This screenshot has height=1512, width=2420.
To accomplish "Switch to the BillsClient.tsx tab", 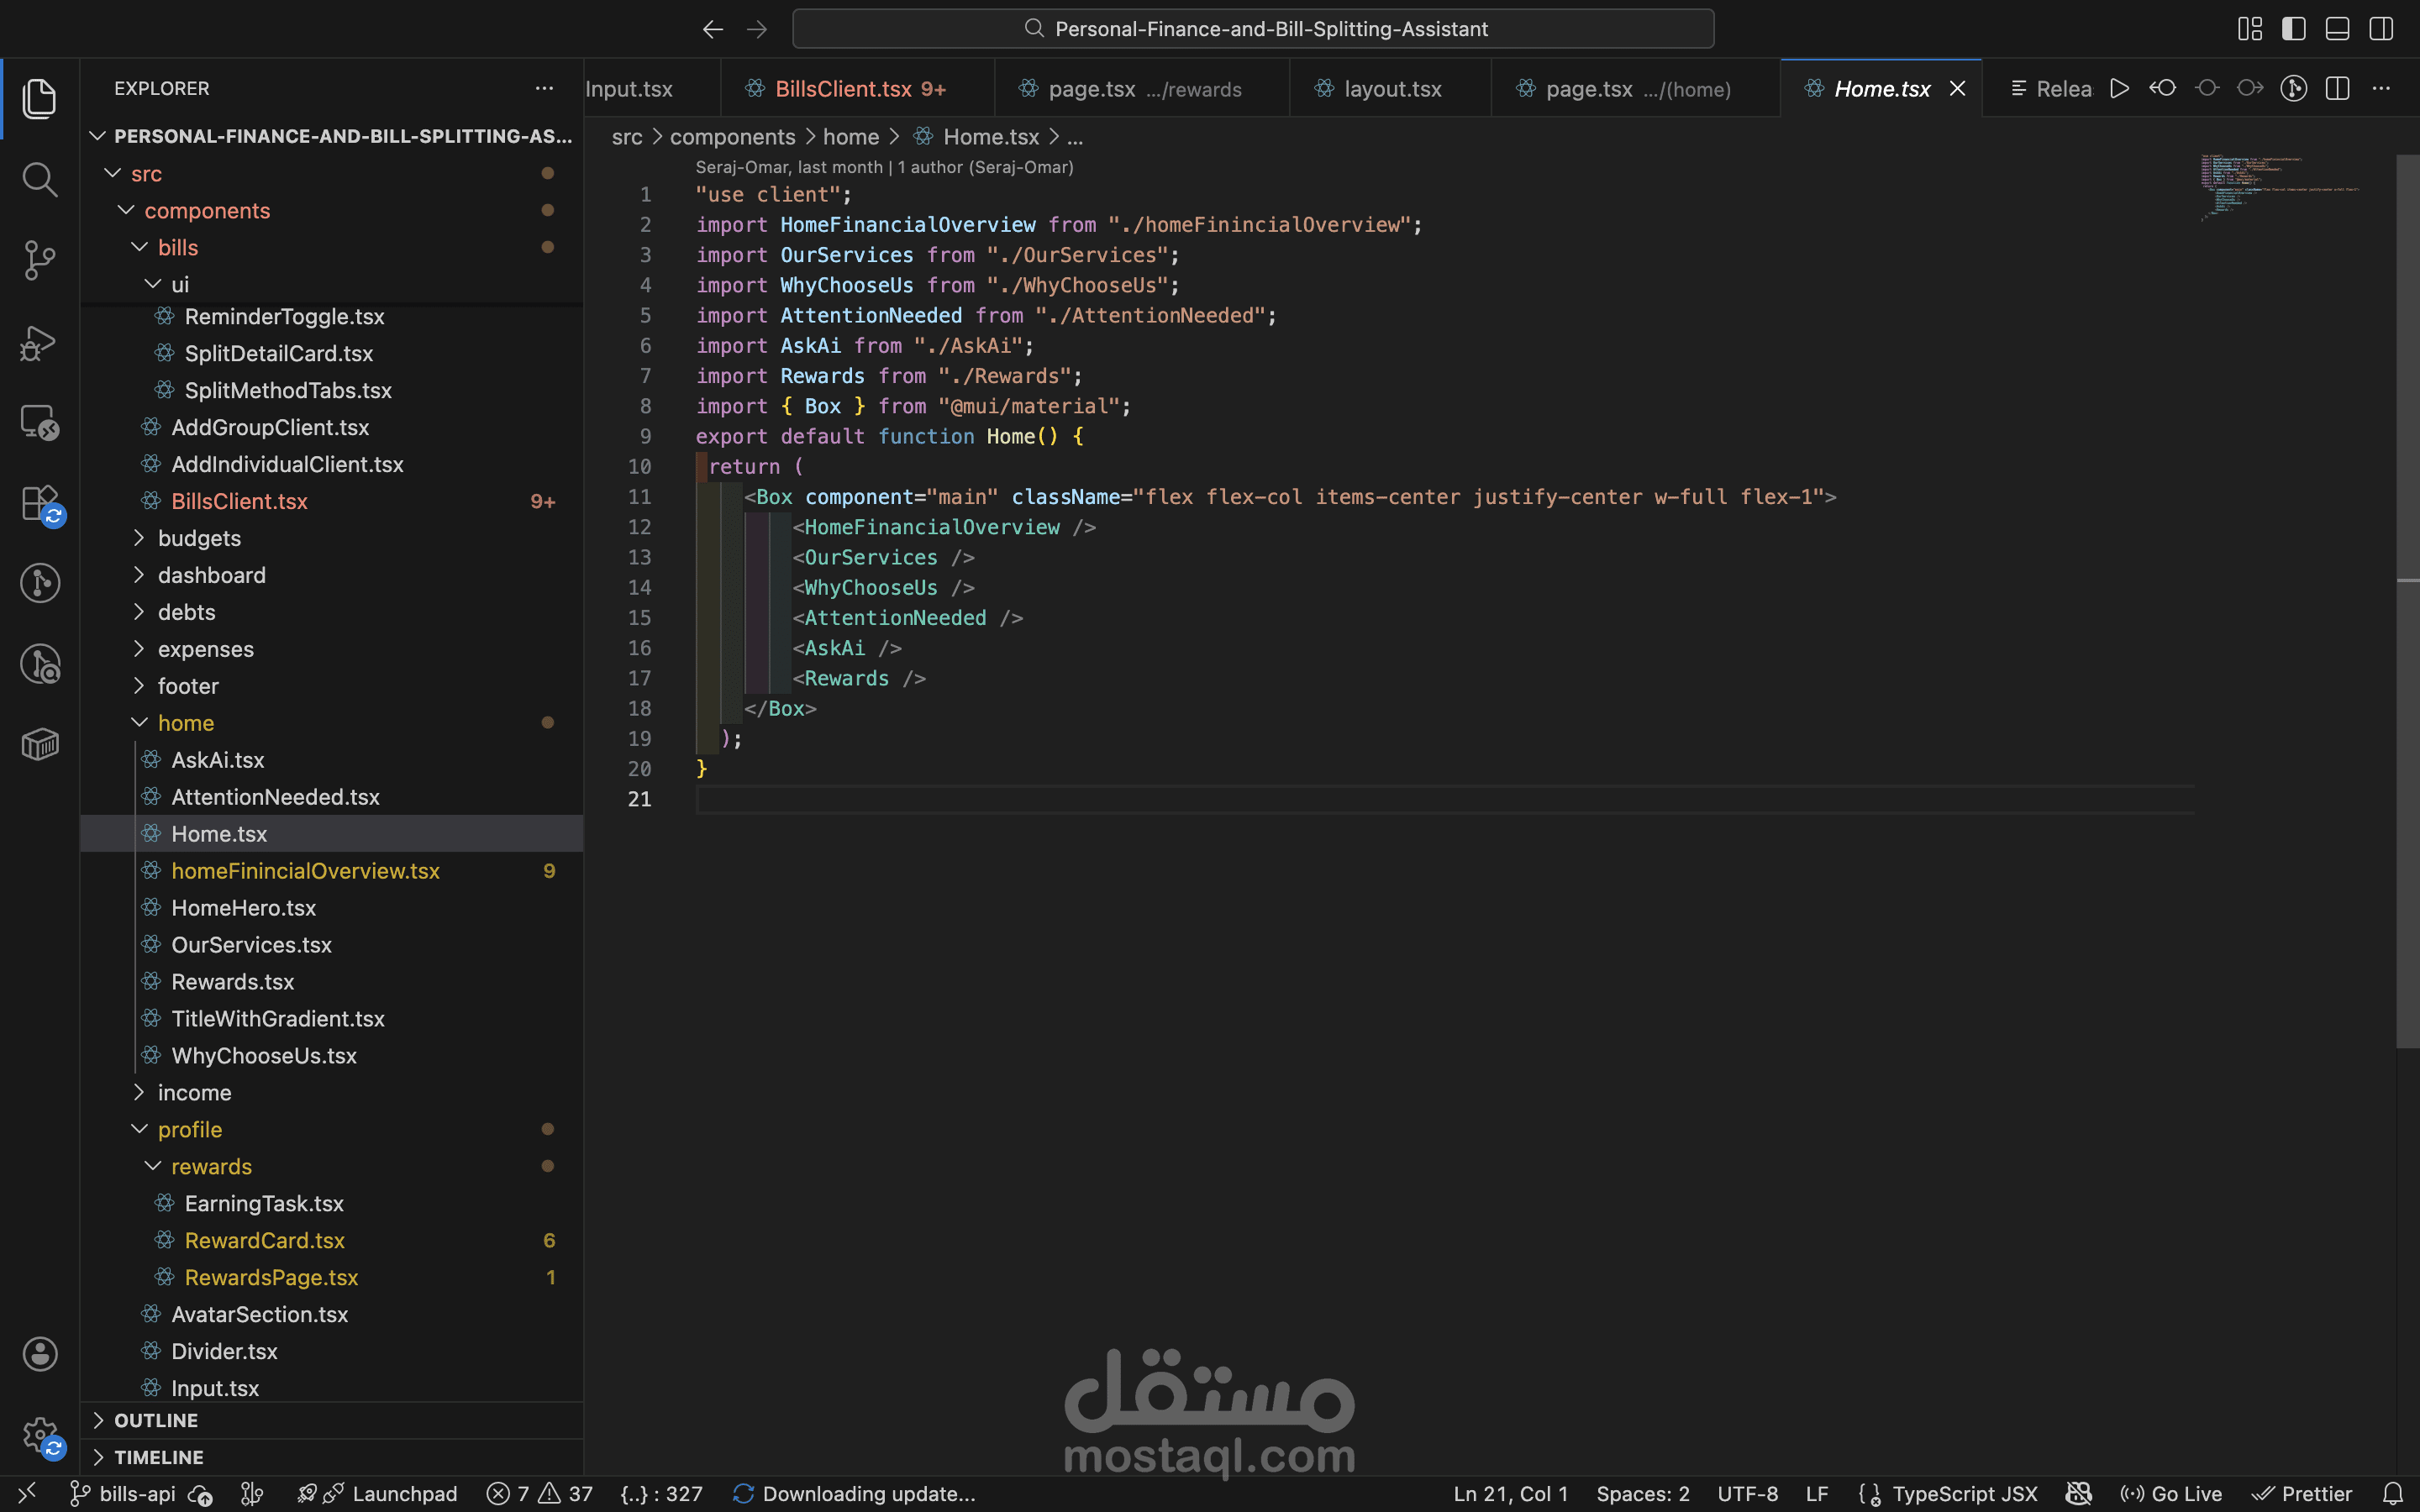I will (x=843, y=89).
